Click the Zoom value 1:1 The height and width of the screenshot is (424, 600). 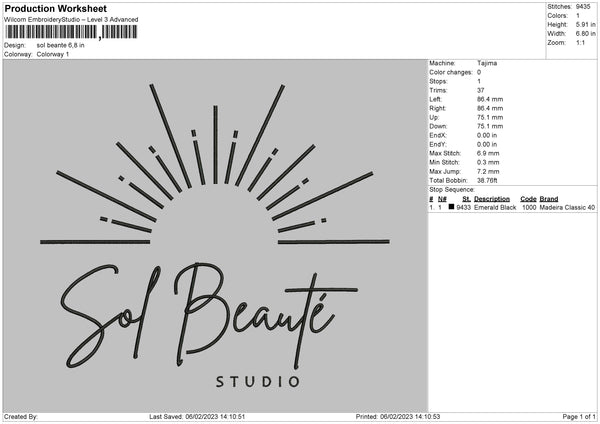point(580,42)
